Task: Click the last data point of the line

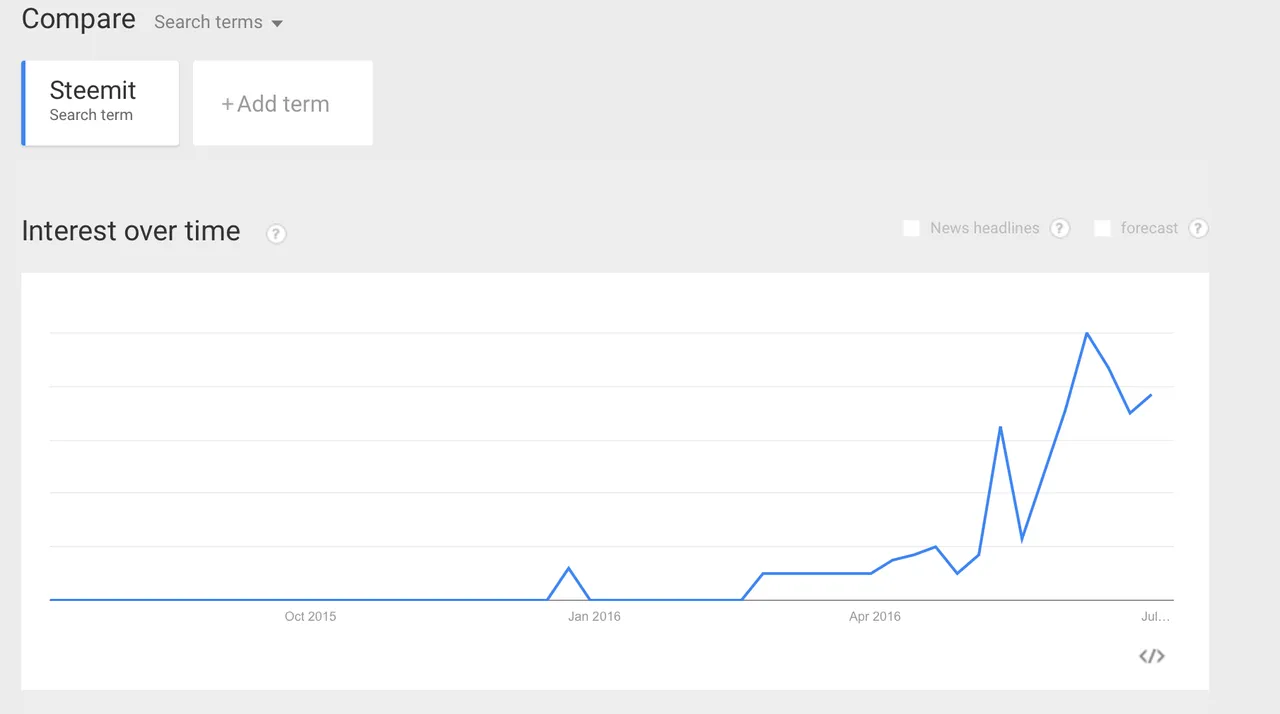Action: 1151,395
